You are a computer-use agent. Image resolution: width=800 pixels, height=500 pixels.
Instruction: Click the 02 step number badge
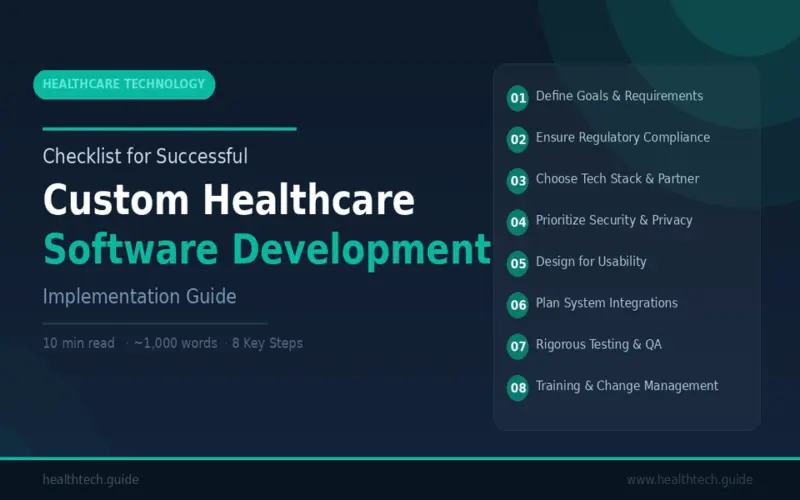(x=518, y=139)
